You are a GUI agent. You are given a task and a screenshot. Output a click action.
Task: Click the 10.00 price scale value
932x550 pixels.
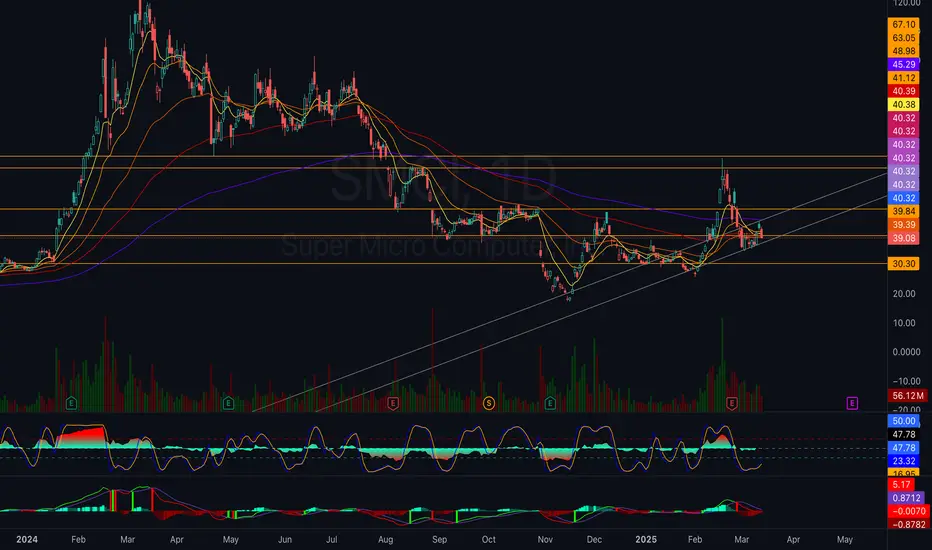(x=903, y=323)
